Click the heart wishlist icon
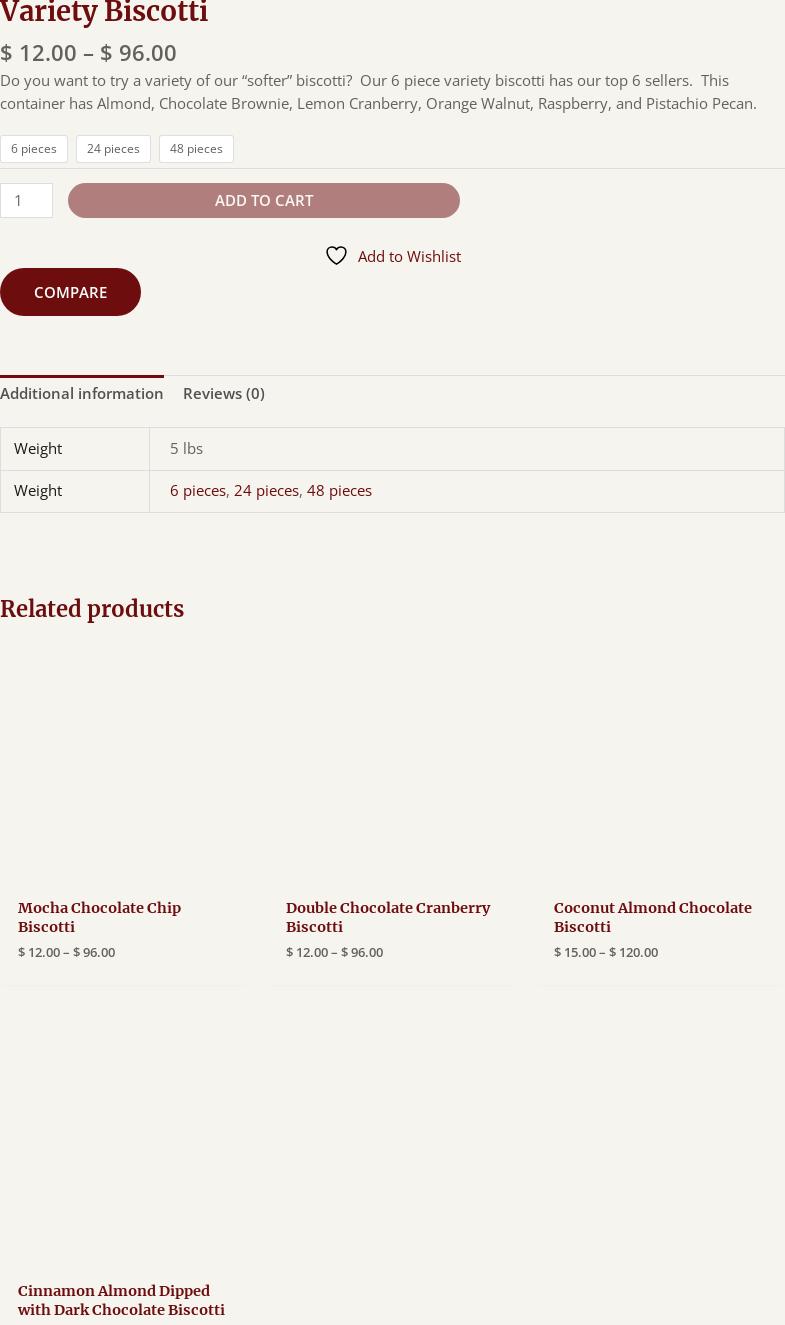Screen dimensions: 785x1325 click(x=336, y=256)
